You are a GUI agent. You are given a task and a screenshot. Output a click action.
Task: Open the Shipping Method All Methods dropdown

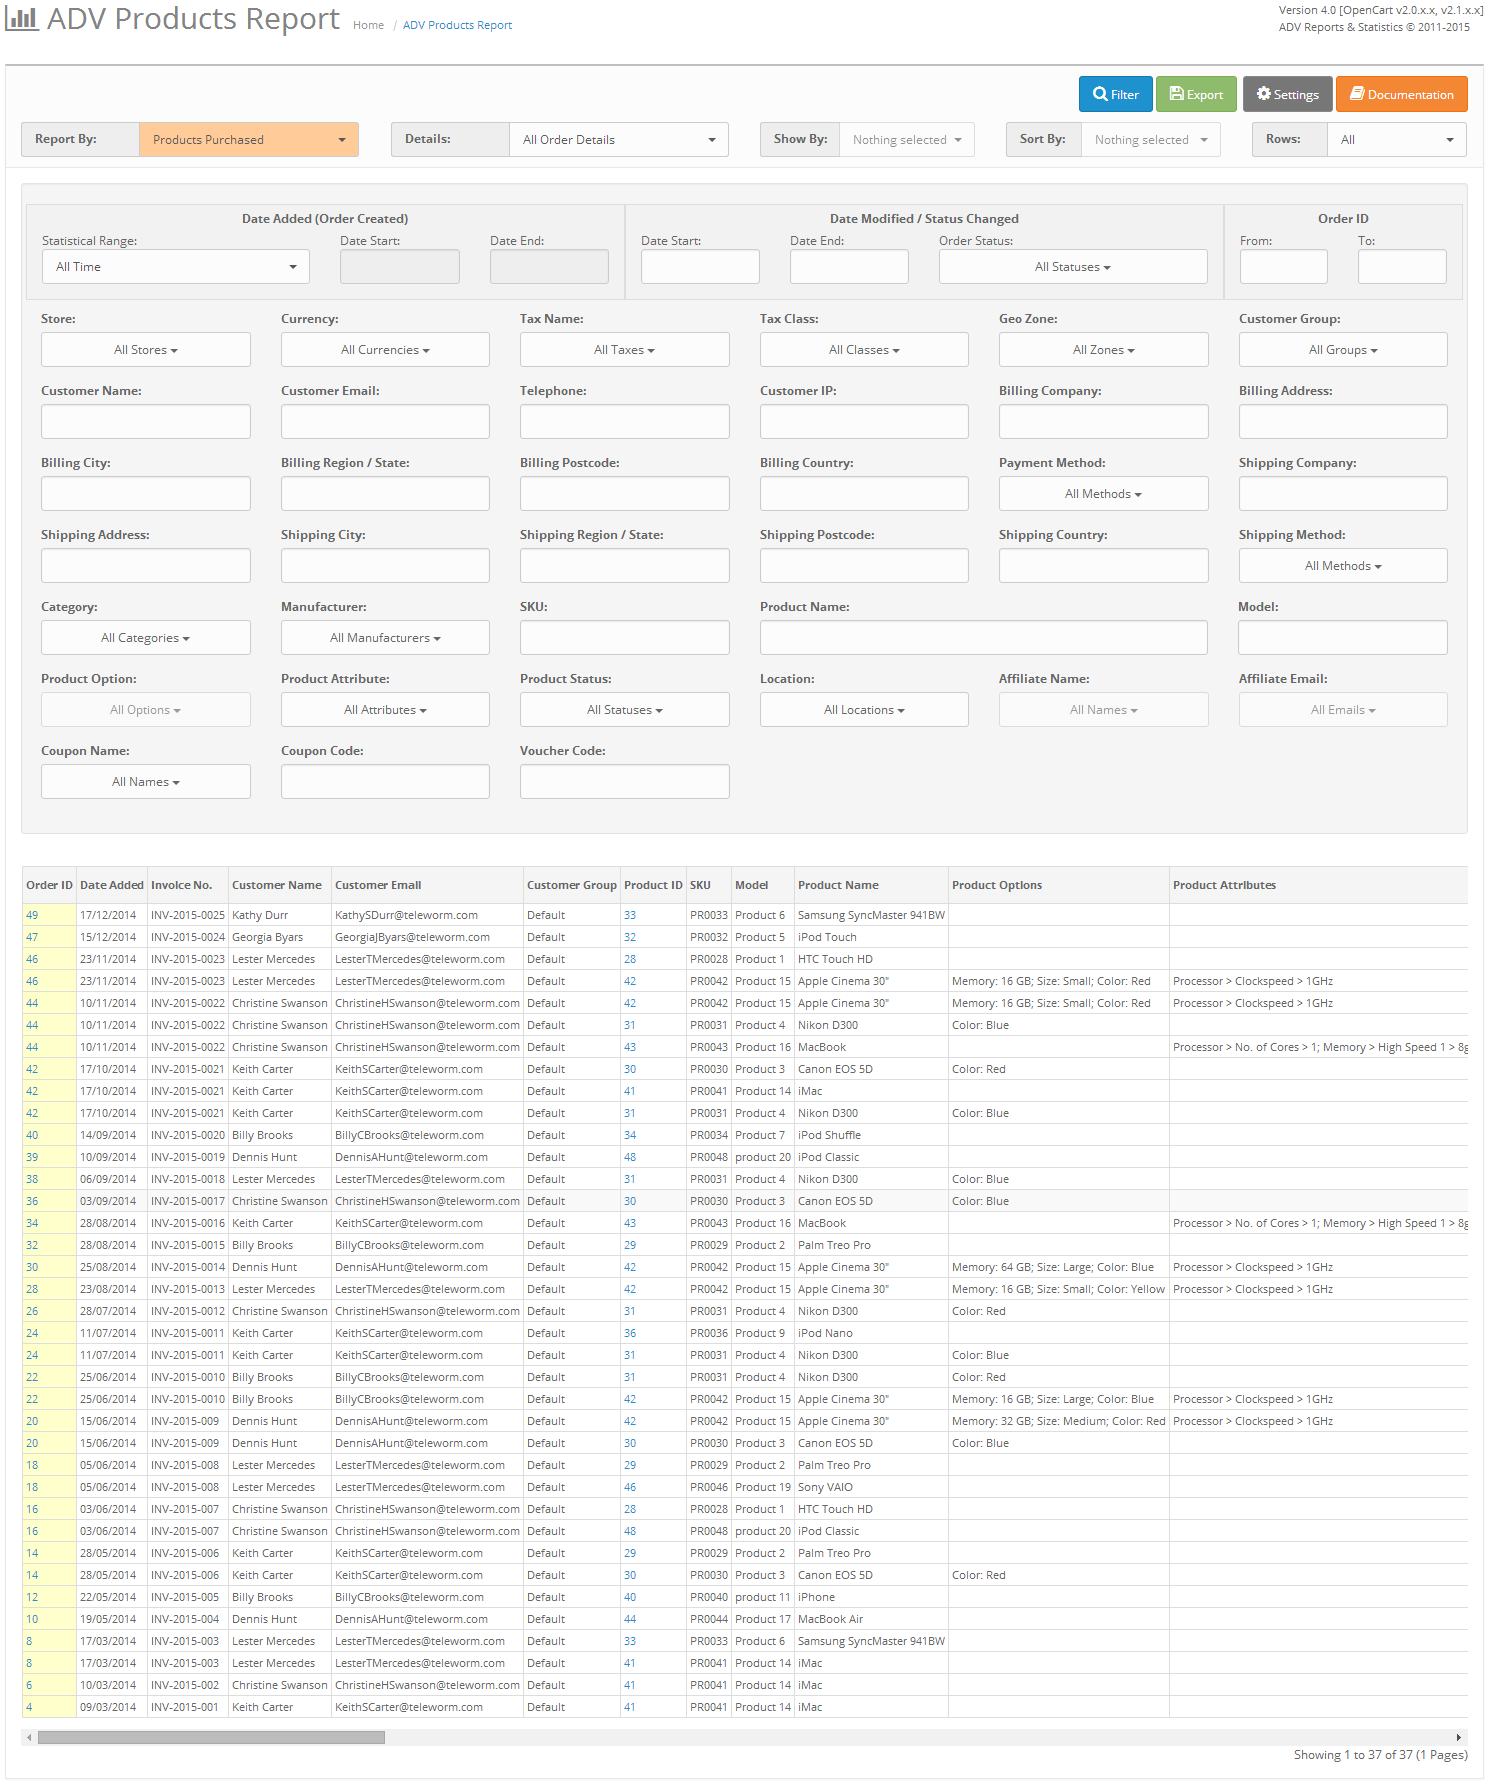click(x=1343, y=566)
